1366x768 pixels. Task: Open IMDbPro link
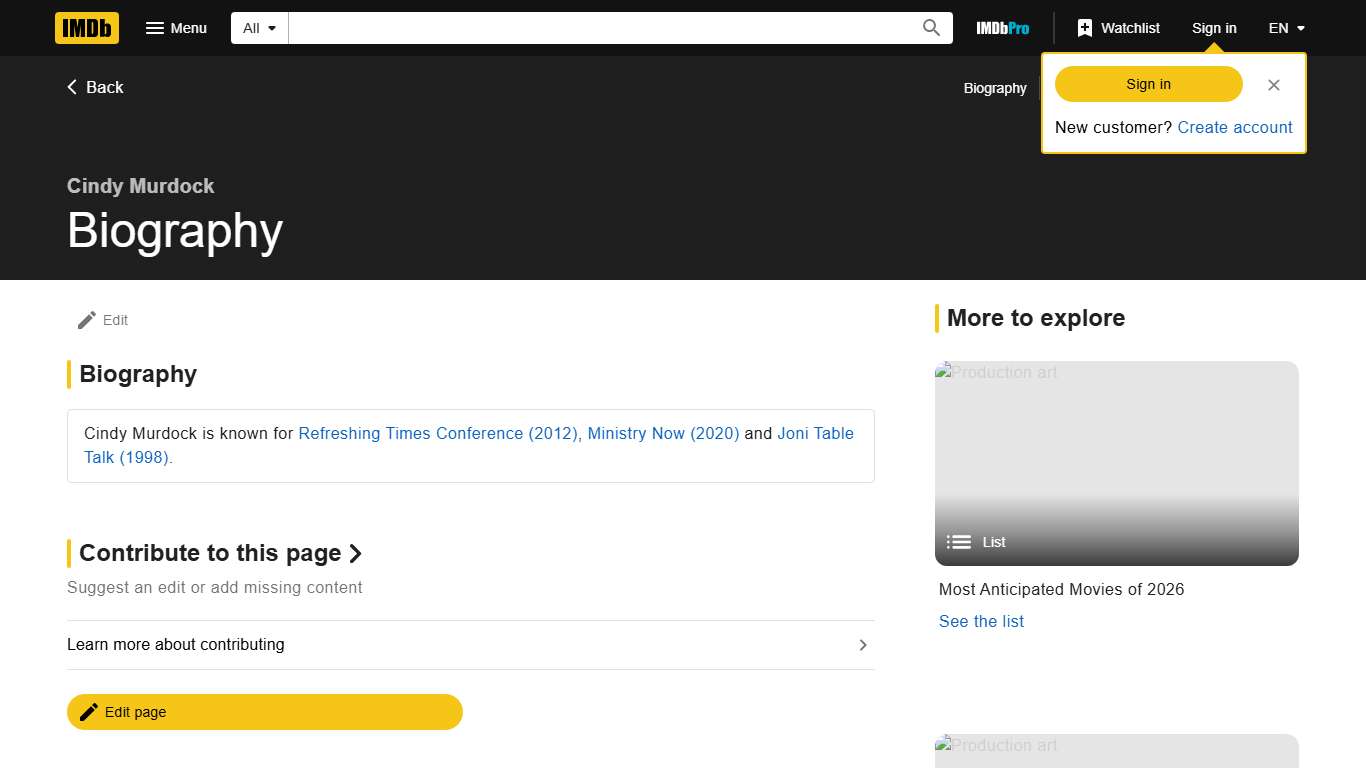pos(1002,28)
